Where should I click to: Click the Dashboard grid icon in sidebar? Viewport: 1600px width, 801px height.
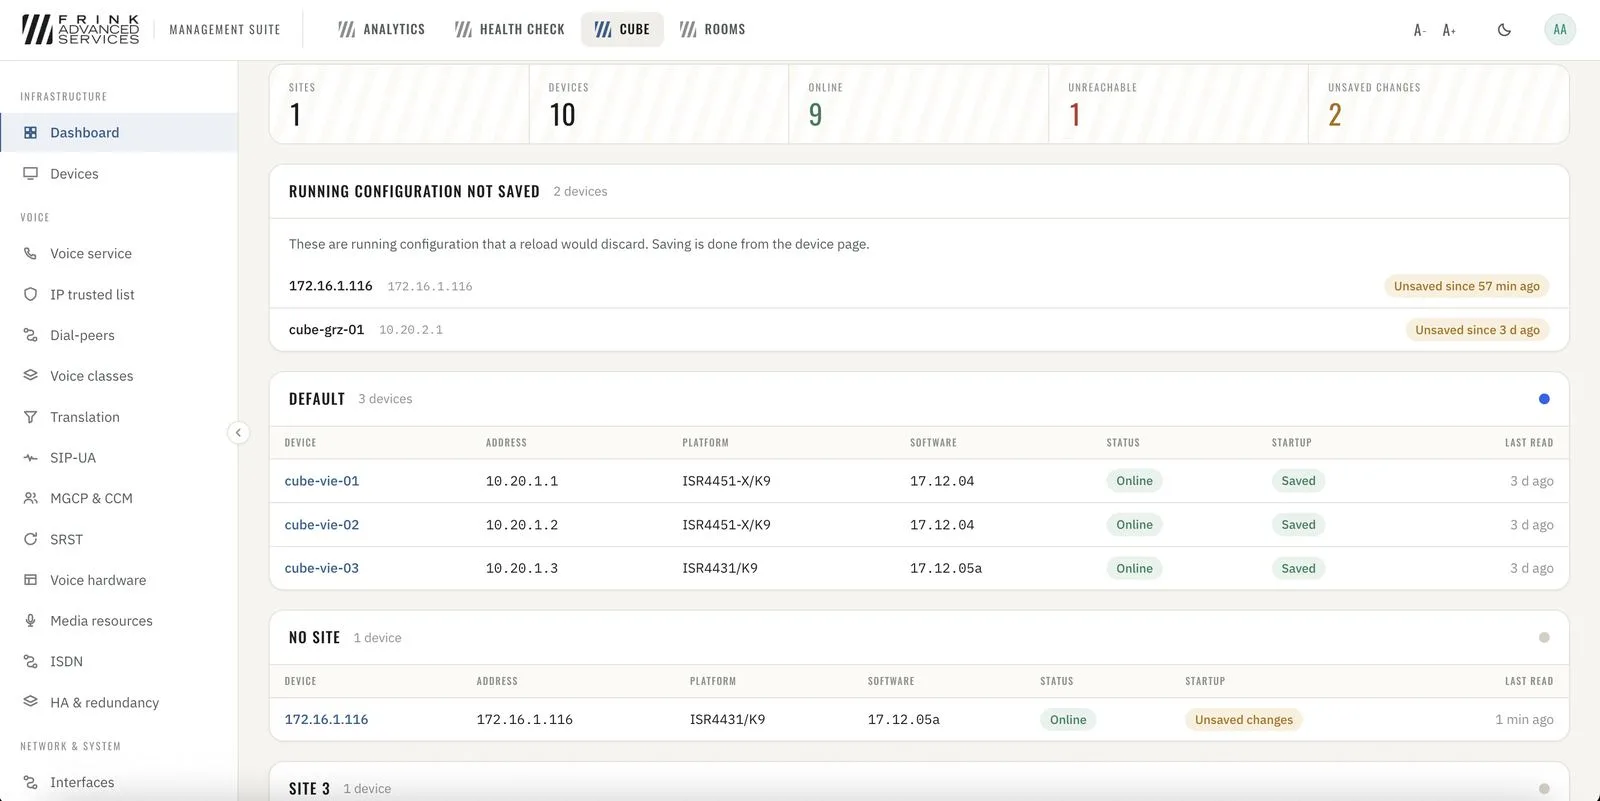pyautogui.click(x=30, y=133)
